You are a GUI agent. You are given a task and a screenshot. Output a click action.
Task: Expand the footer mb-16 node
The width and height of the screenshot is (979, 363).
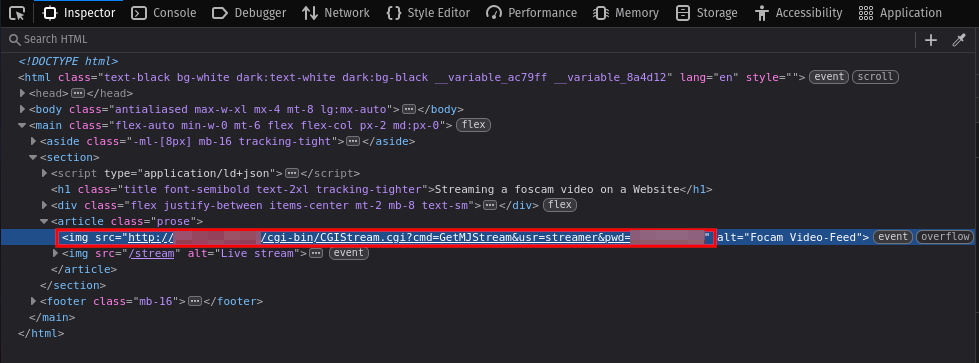[34, 301]
